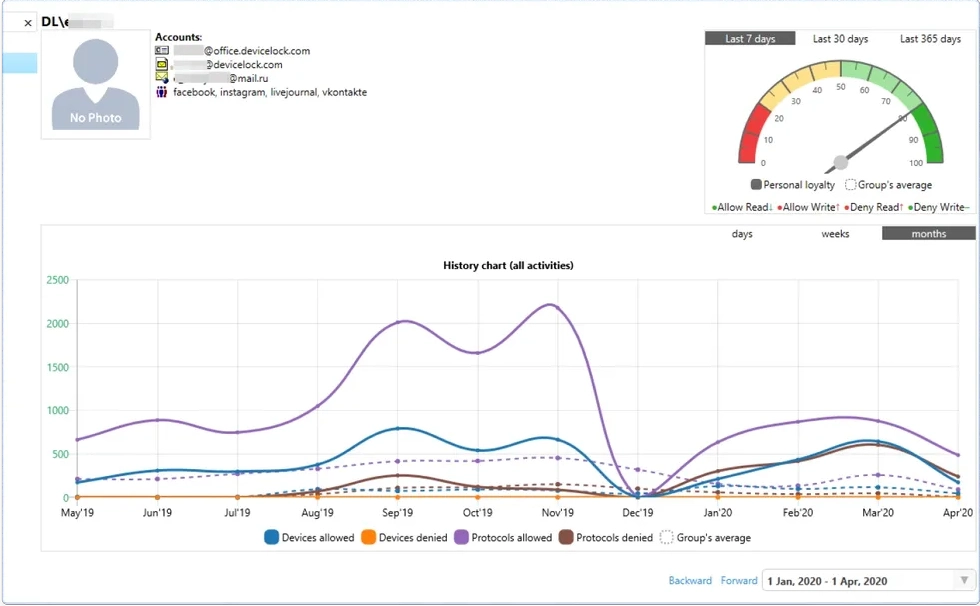The image size is (980, 606).
Task: Click the ID card account icon
Action: click(x=161, y=50)
